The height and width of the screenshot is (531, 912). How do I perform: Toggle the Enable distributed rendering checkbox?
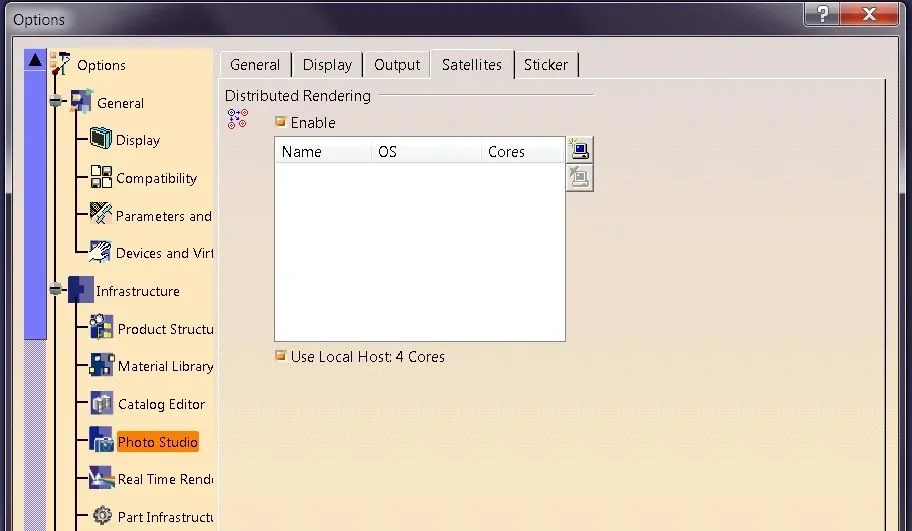tap(281, 122)
